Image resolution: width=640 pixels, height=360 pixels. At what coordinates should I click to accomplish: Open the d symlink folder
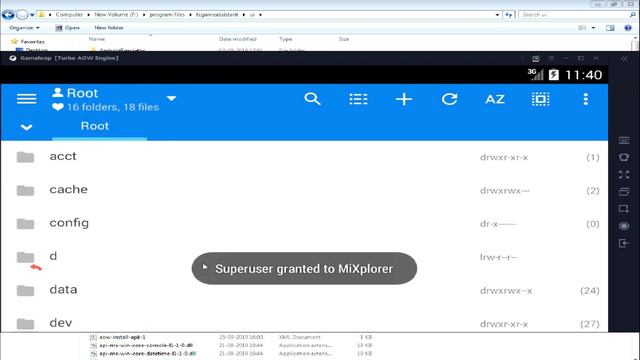click(304, 257)
